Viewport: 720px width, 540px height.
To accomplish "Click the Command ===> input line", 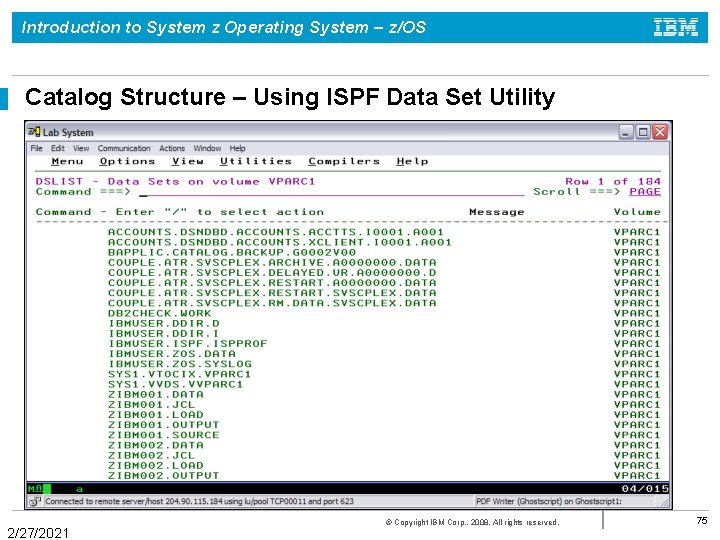I will click(x=331, y=192).
